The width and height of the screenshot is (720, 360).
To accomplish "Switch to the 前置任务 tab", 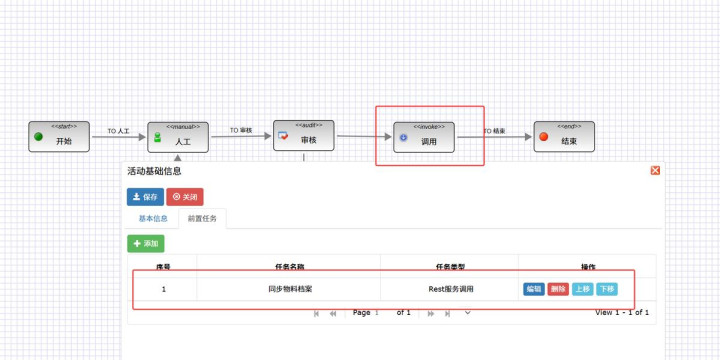I will [x=202, y=219].
